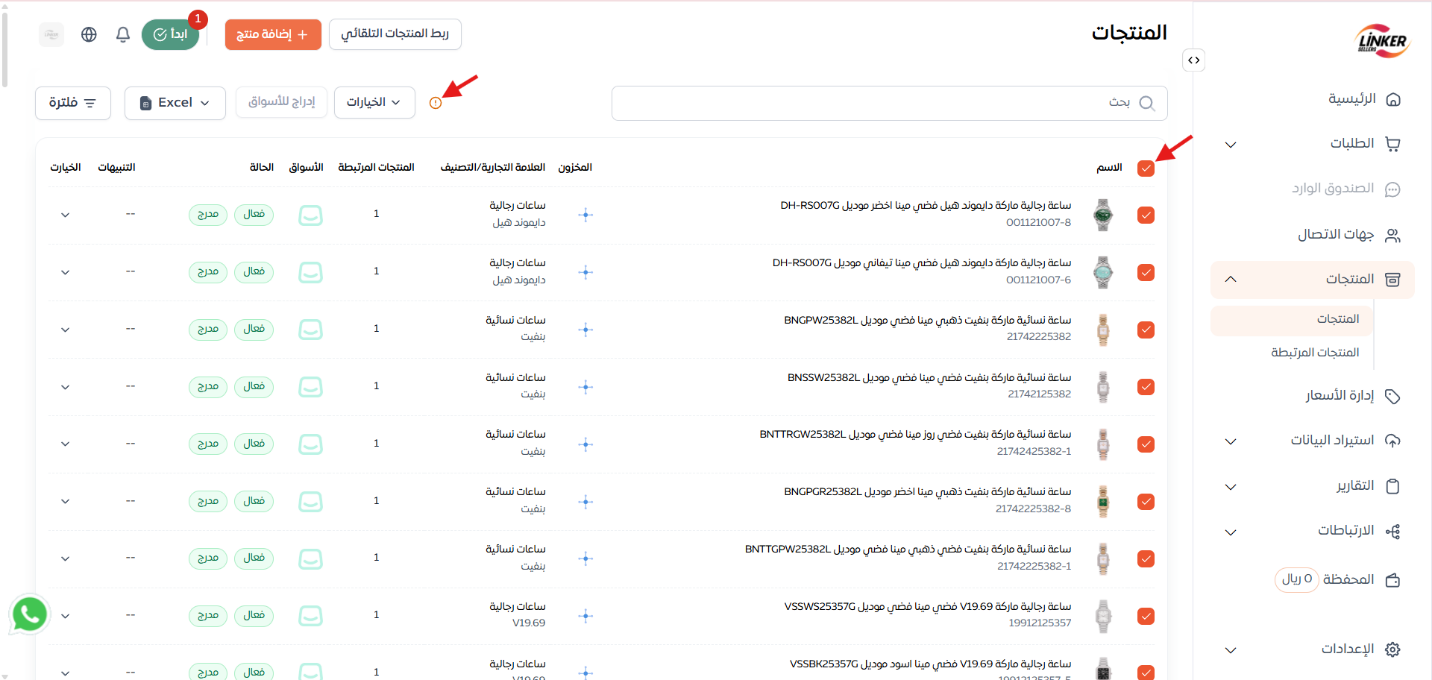Click stock icon for BNTTRGW25382L row

pos(586,443)
